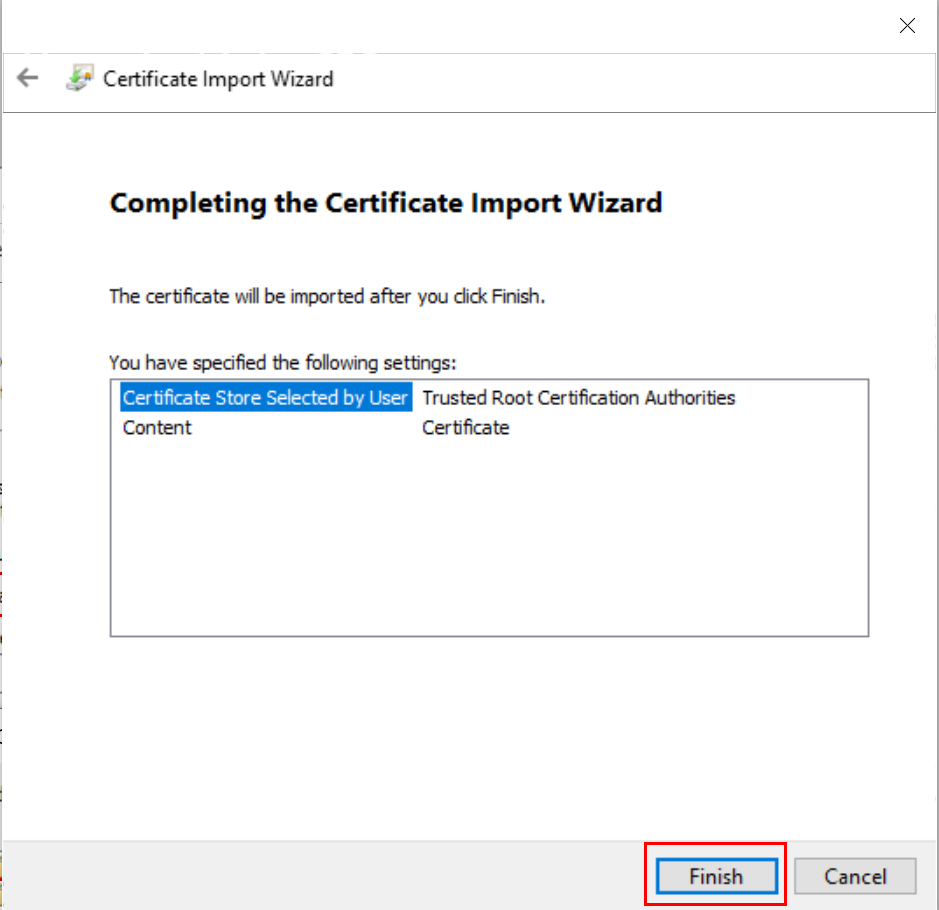This screenshot has height=910, width=939.
Task: Select the Content row in settings list
Action: 157,428
